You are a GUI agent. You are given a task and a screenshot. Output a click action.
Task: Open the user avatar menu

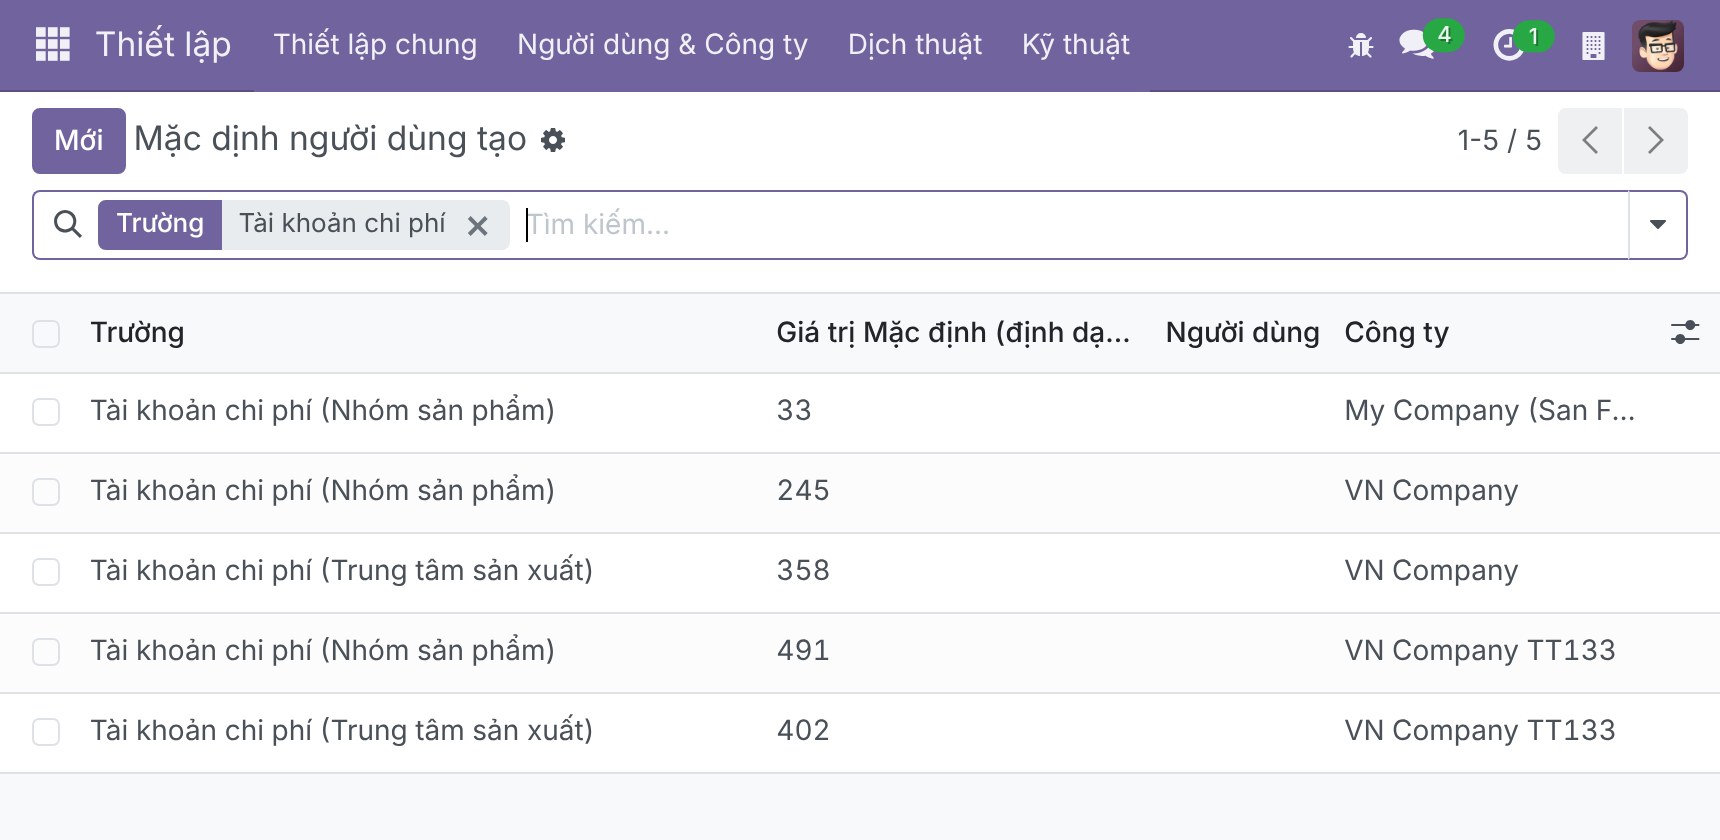[1658, 45]
